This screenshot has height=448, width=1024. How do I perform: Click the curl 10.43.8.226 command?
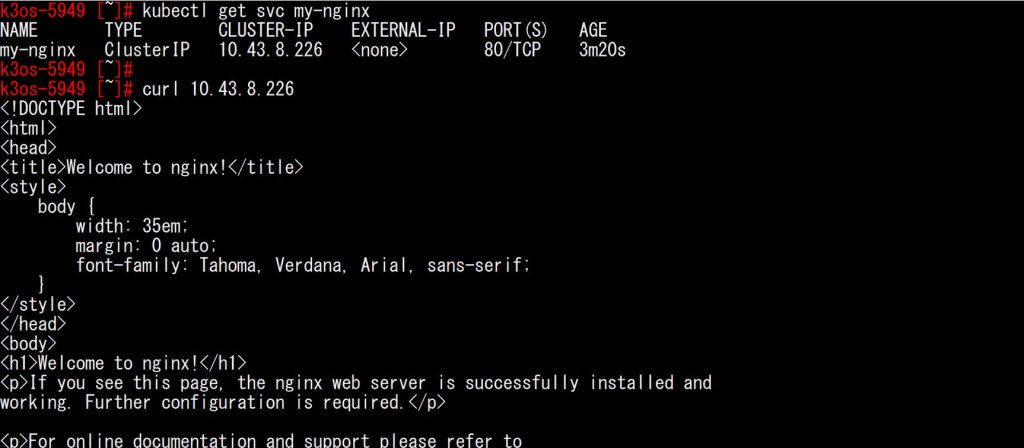click(x=218, y=89)
